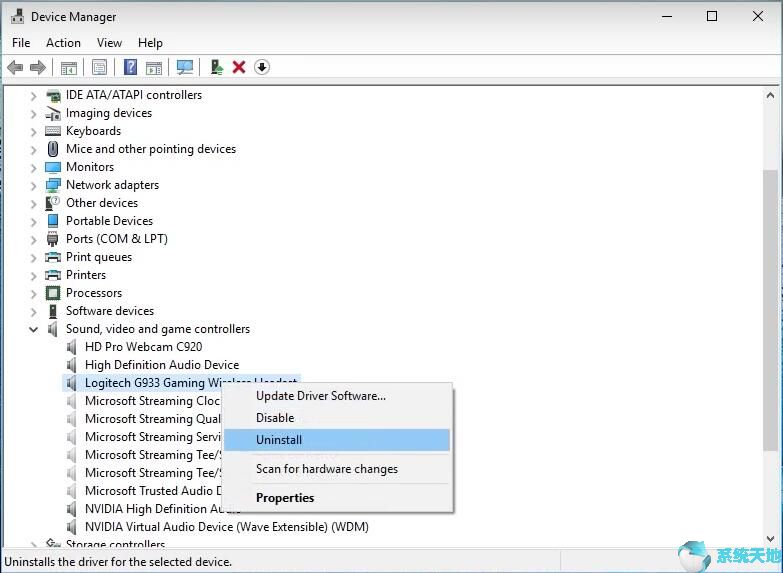The image size is (783, 573).
Task: Click the blue Help question-mark icon
Action: click(x=130, y=67)
